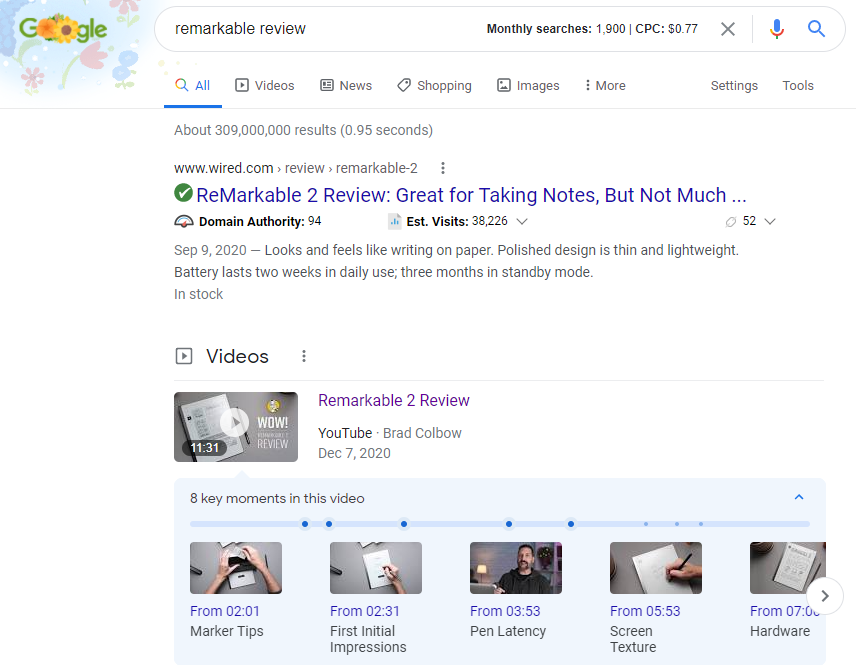The image size is (856, 665).
Task: Click the backlinks link icon next to 52
Action: [730, 221]
